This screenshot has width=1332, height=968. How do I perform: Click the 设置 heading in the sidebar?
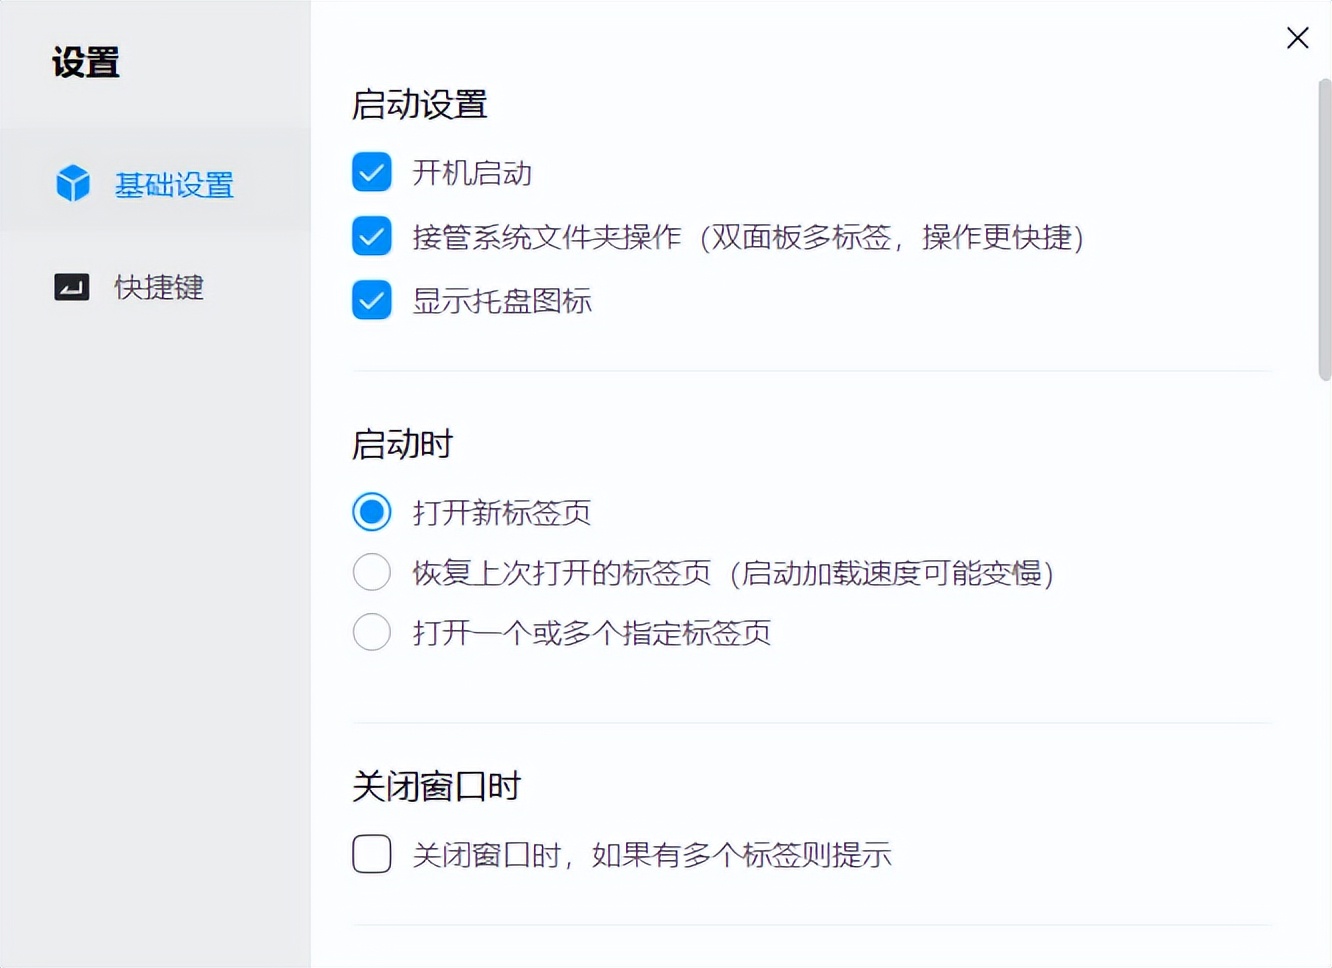tap(85, 62)
